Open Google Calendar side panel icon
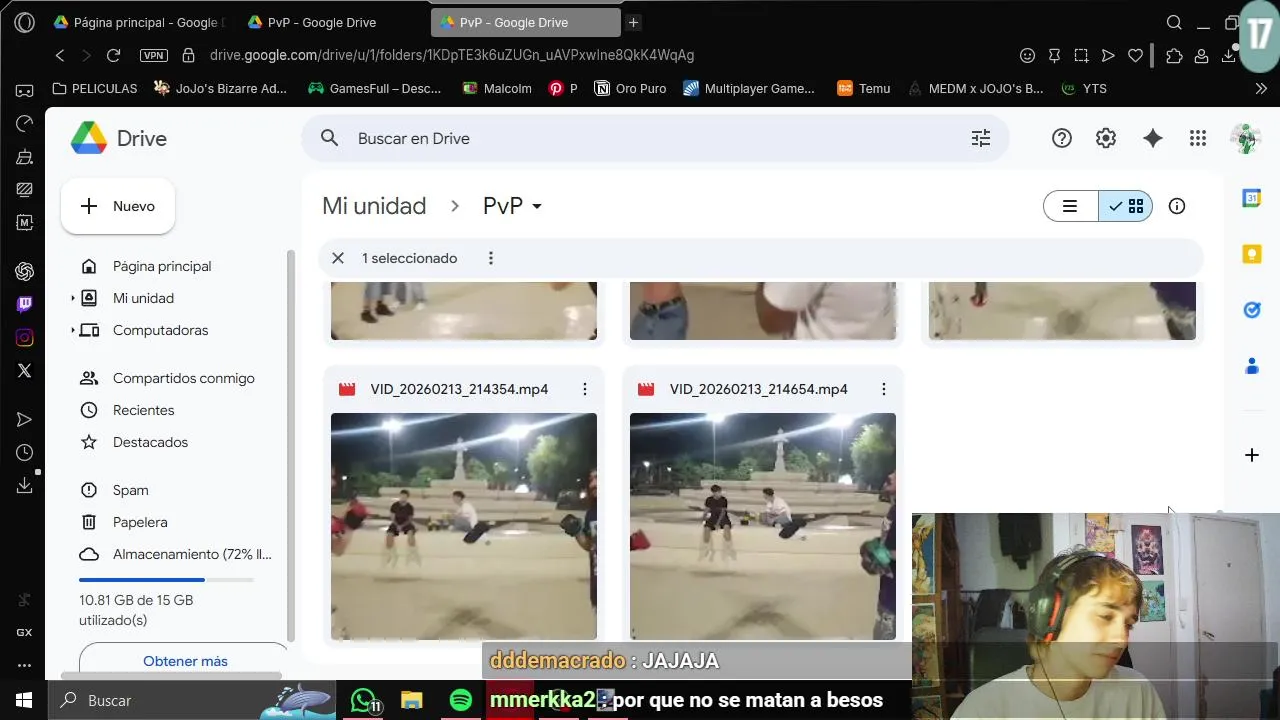 [x=1251, y=198]
